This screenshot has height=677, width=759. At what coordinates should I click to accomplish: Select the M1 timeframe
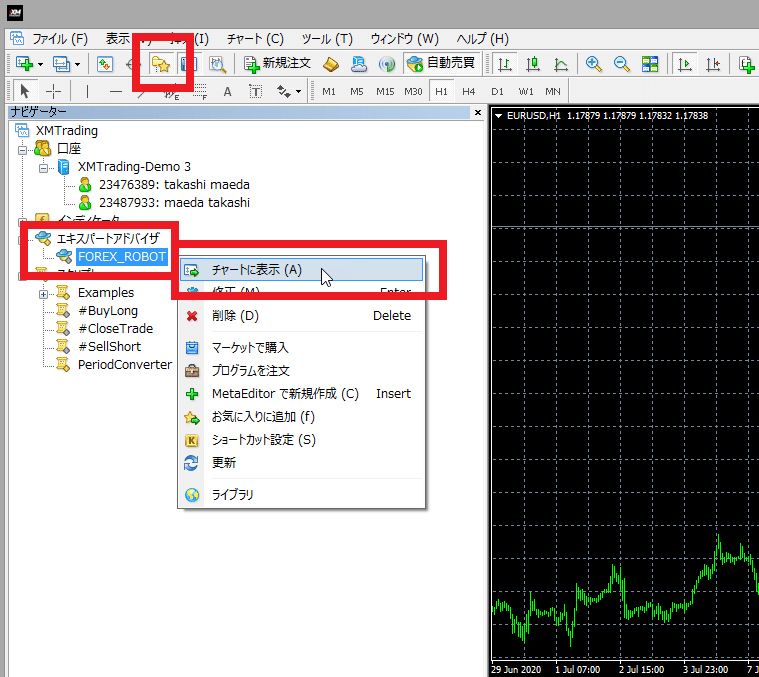click(x=329, y=91)
